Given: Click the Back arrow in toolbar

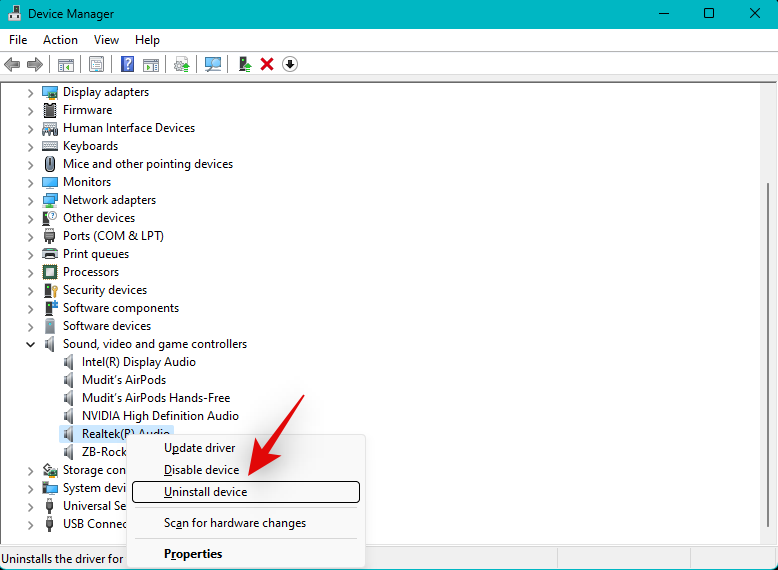Looking at the screenshot, I should [12, 64].
